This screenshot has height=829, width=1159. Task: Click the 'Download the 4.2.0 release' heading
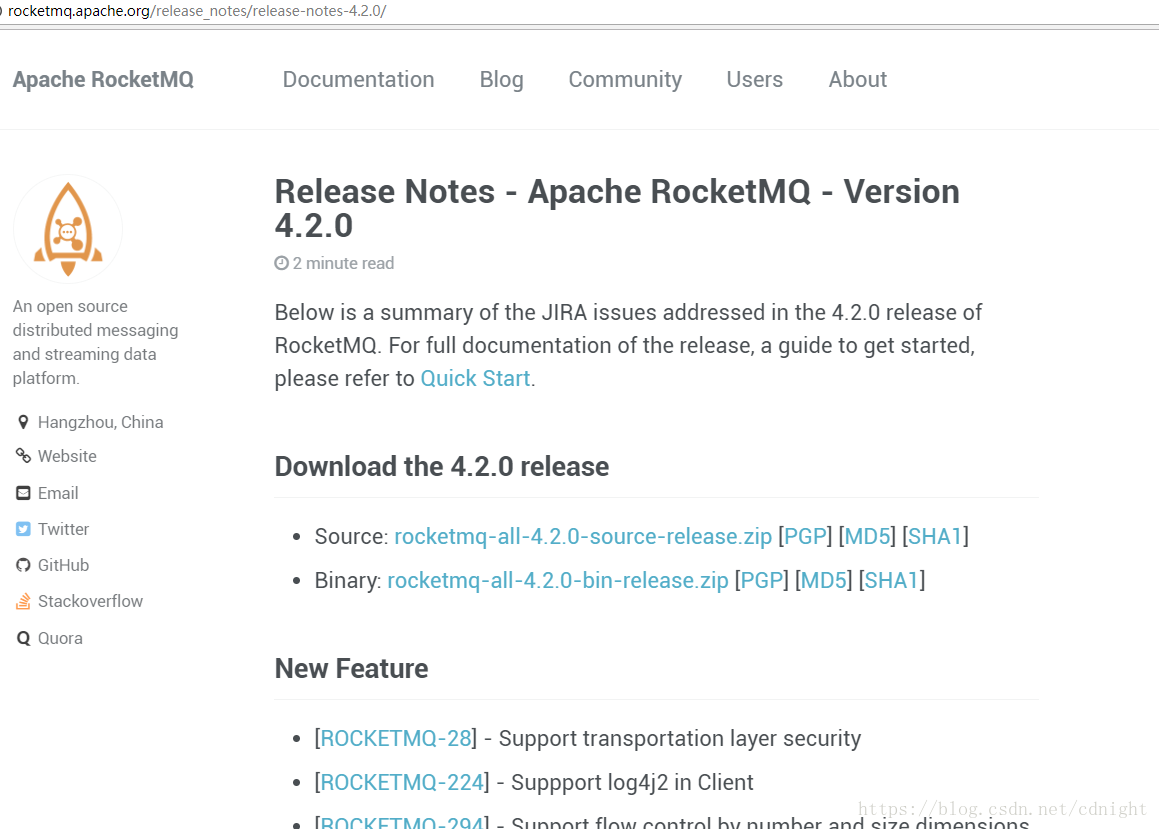click(x=441, y=467)
